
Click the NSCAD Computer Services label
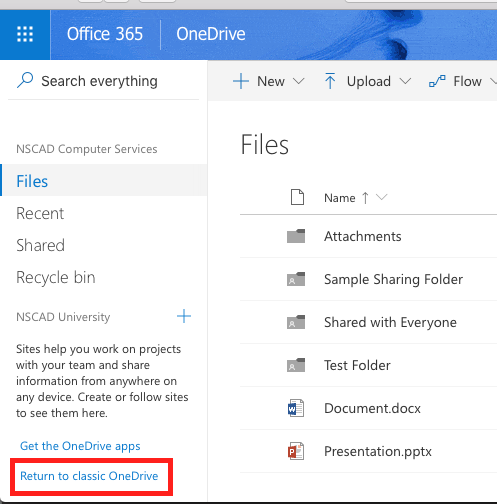tap(87, 149)
